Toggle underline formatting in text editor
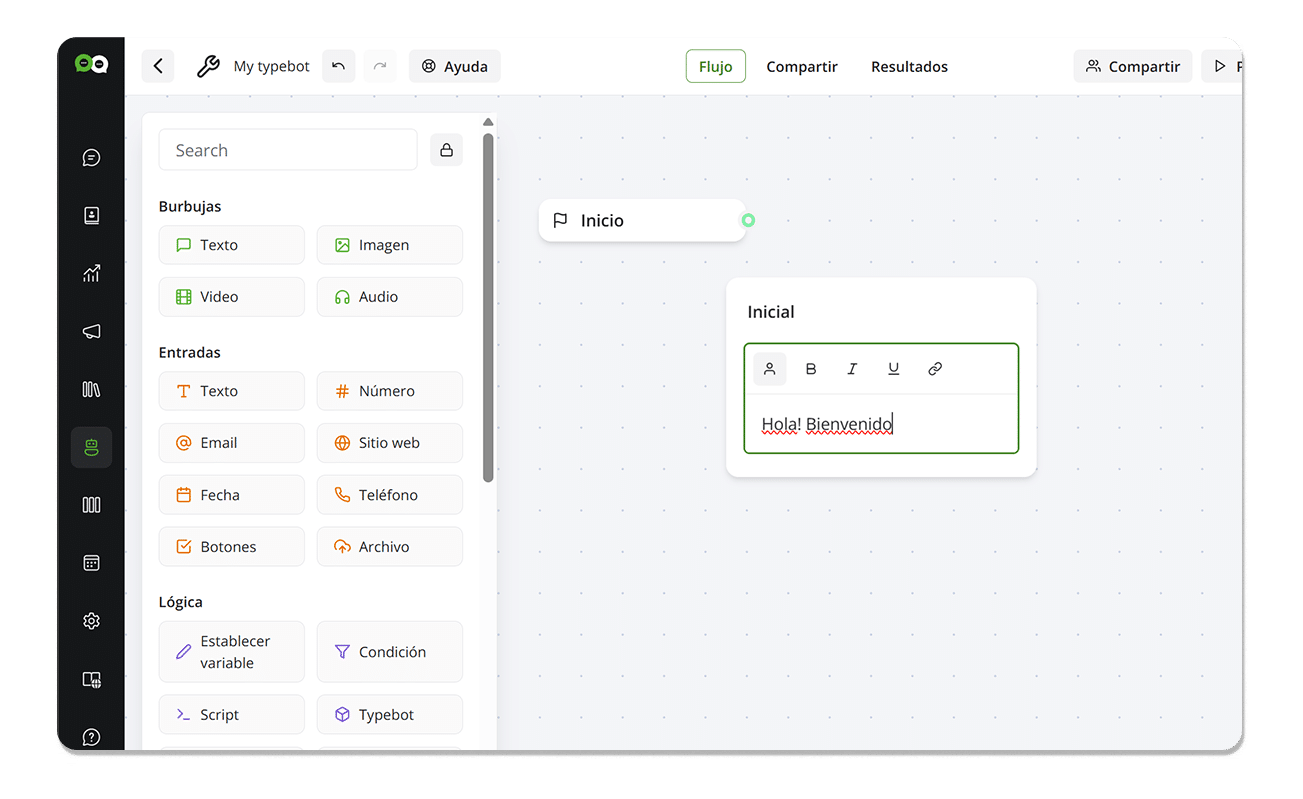 (893, 369)
